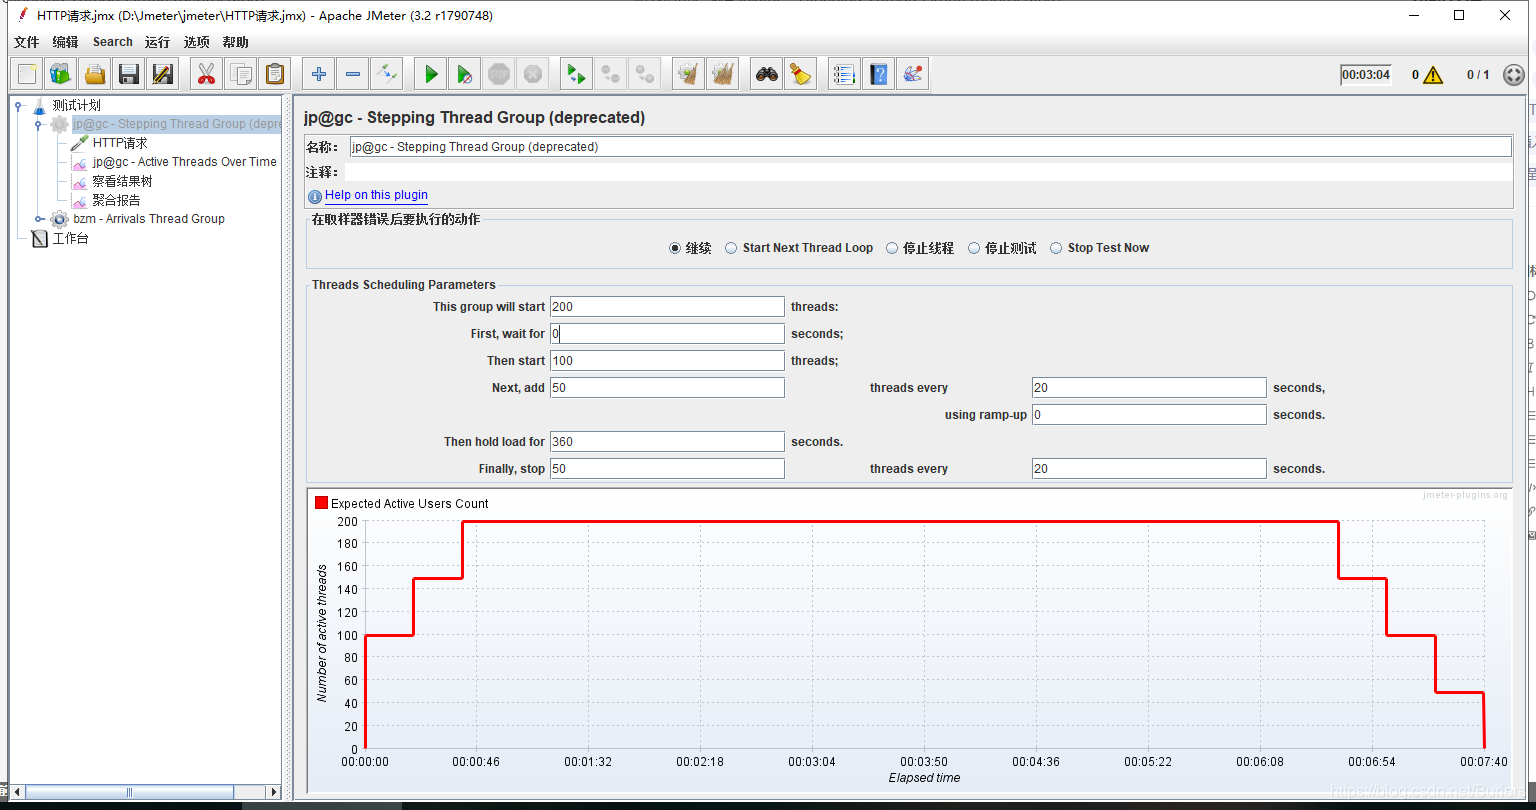Viewport: 1536px width, 810px height.
Task: Open the Templates icon
Action: click(61, 74)
